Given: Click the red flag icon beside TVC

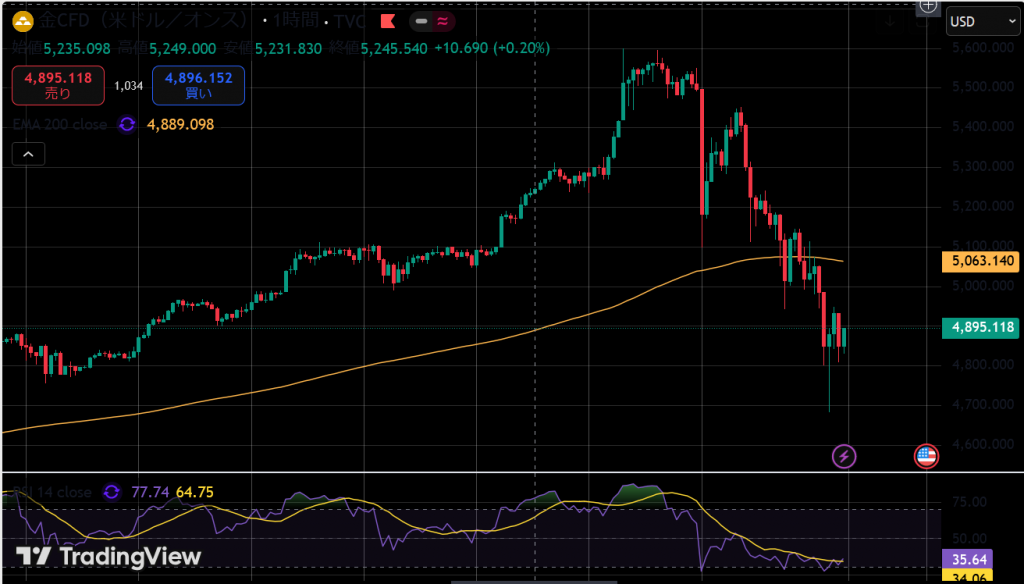Looking at the screenshot, I should click(x=386, y=21).
